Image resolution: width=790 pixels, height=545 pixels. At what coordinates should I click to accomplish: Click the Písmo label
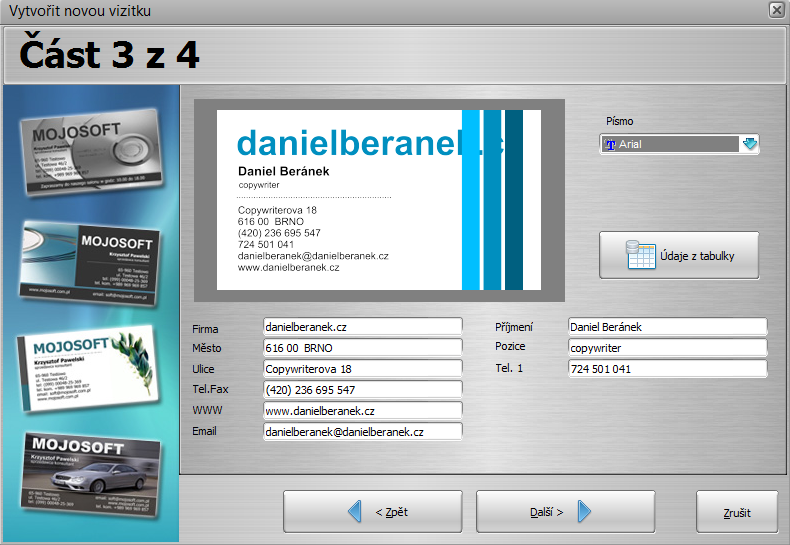[619, 121]
